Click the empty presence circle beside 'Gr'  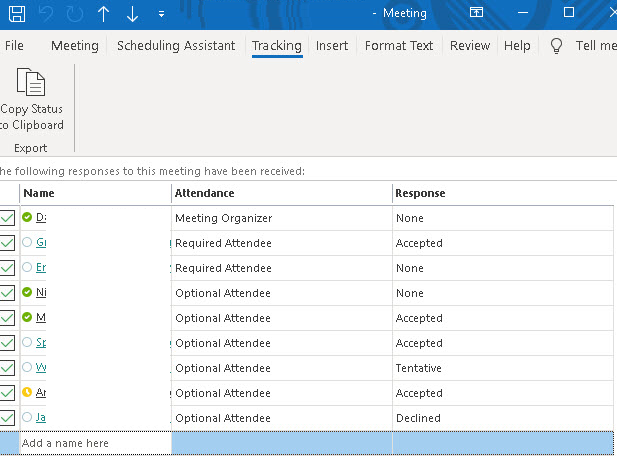pyautogui.click(x=27, y=242)
